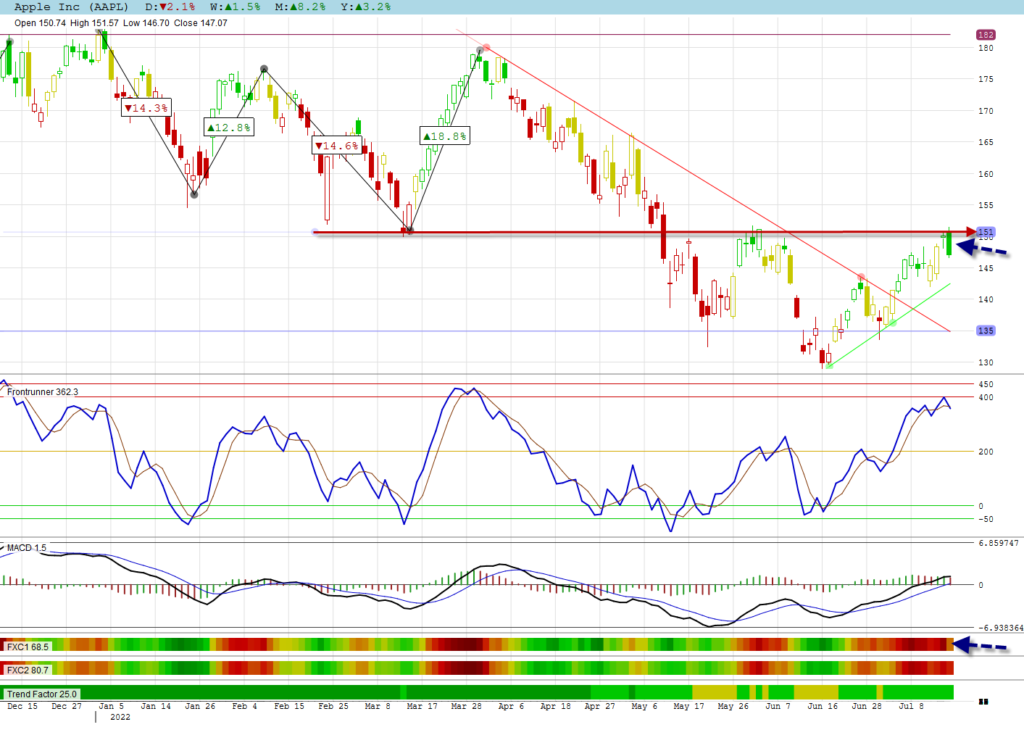
Task: Click the Dec 15 date label
Action: pos(22,706)
